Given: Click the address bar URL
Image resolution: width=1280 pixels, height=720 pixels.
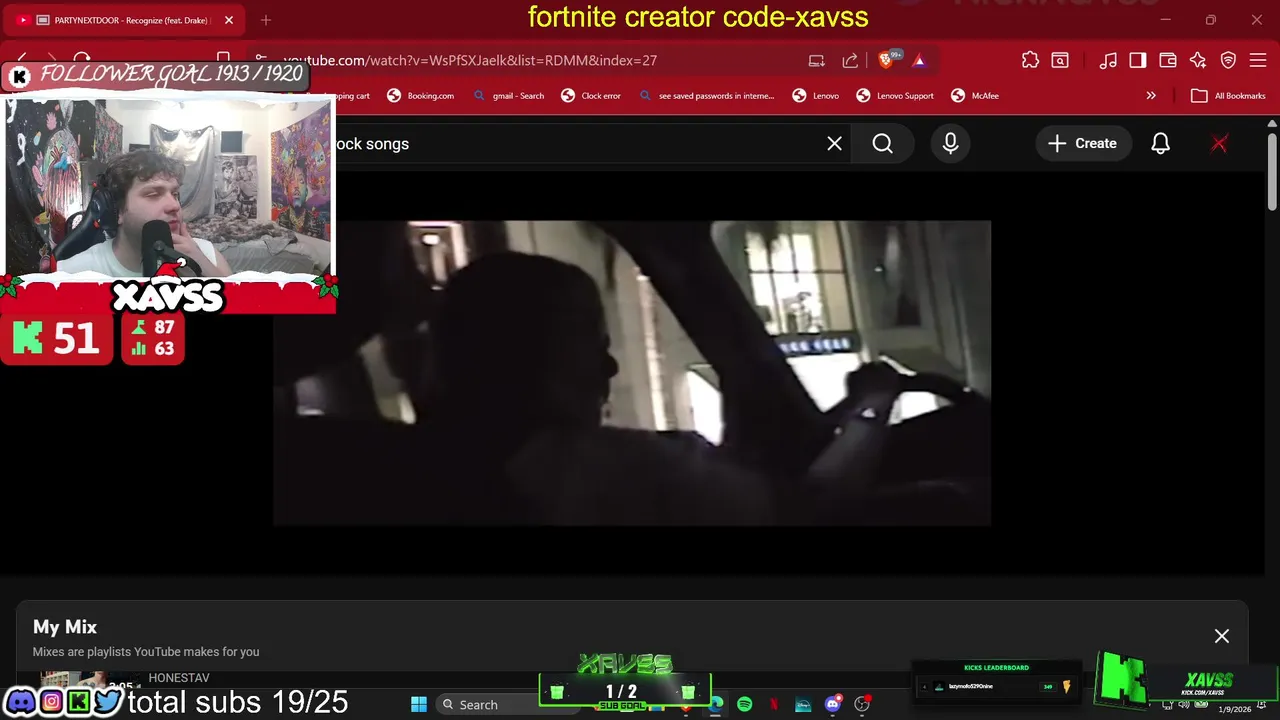Looking at the screenshot, I should 470,61.
